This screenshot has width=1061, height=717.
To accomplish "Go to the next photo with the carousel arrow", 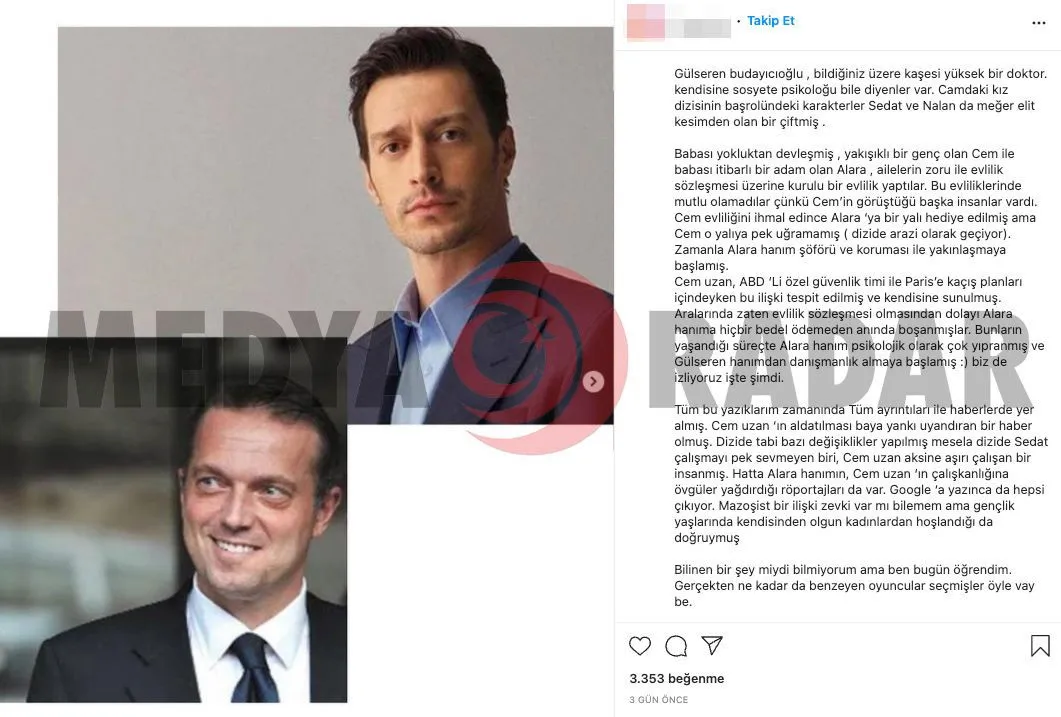I will (x=593, y=381).
